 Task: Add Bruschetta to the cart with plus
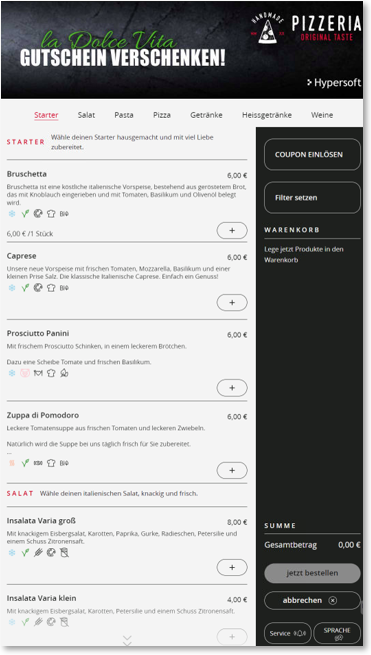pos(232,231)
